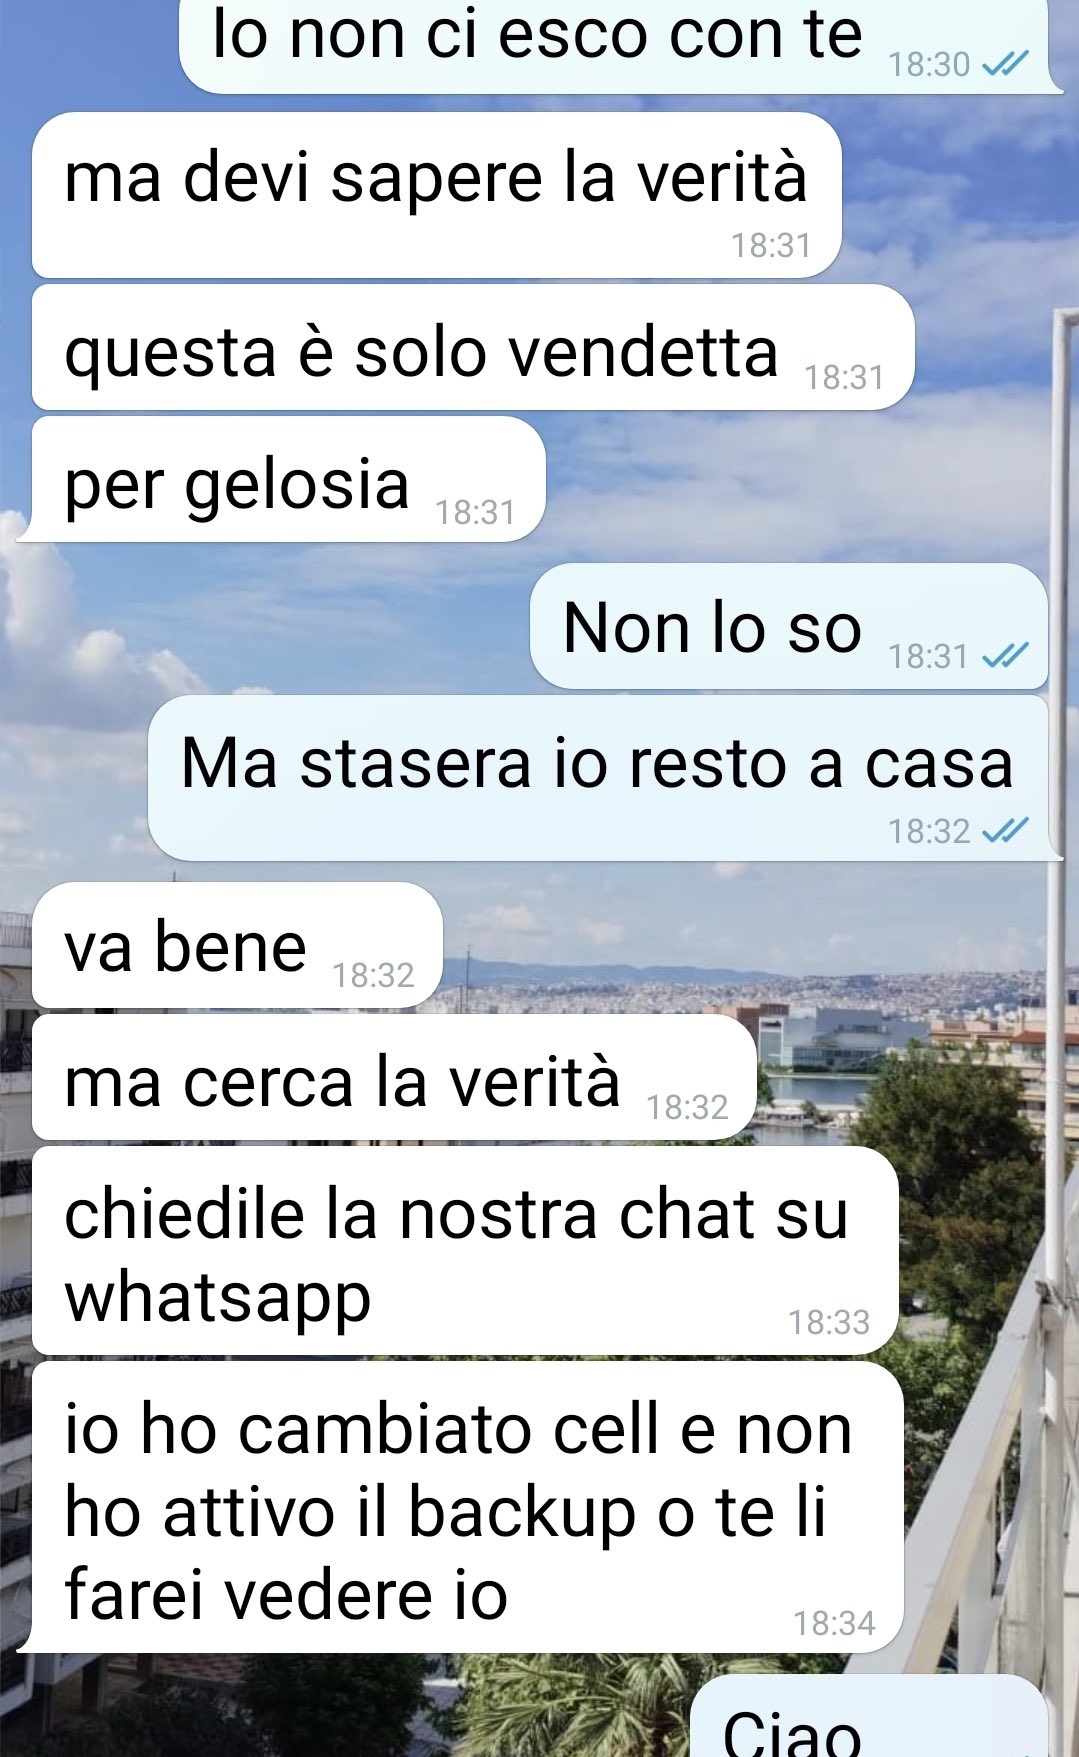Select message 'ma devi sapere la verità'
This screenshot has height=1757, width=1079.
pos(436,195)
